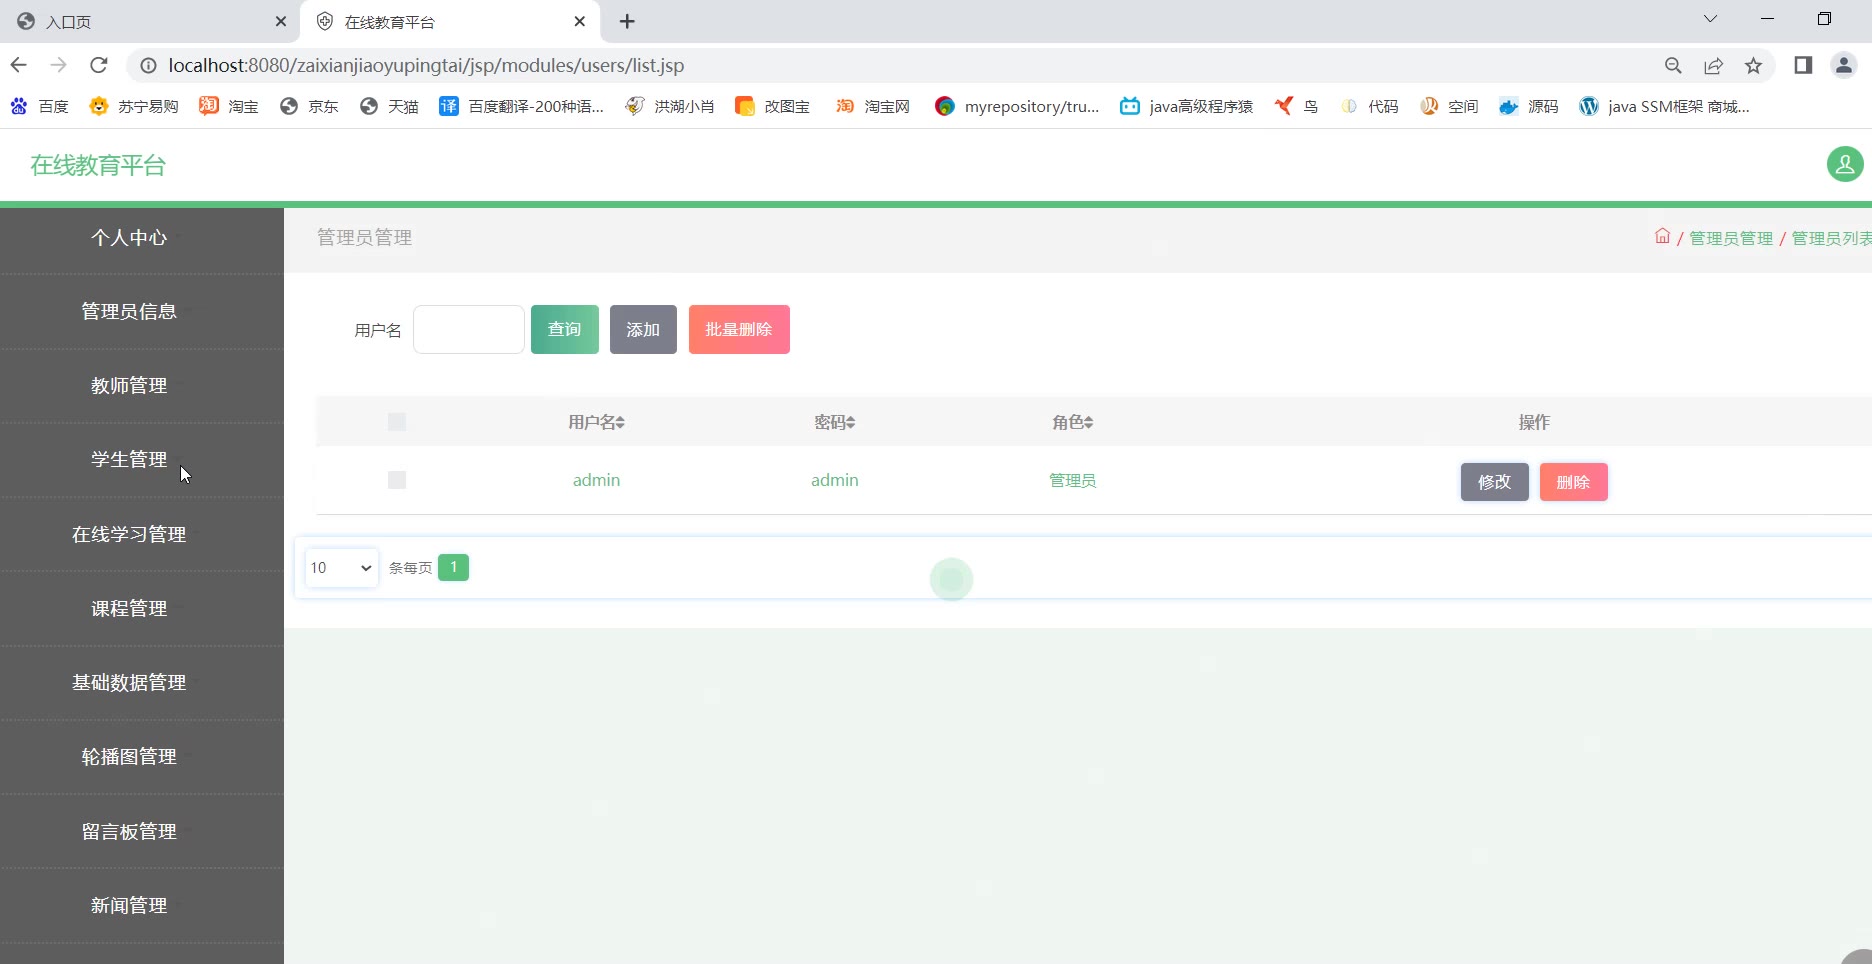Bookmark this page with star icon

coord(1753,66)
